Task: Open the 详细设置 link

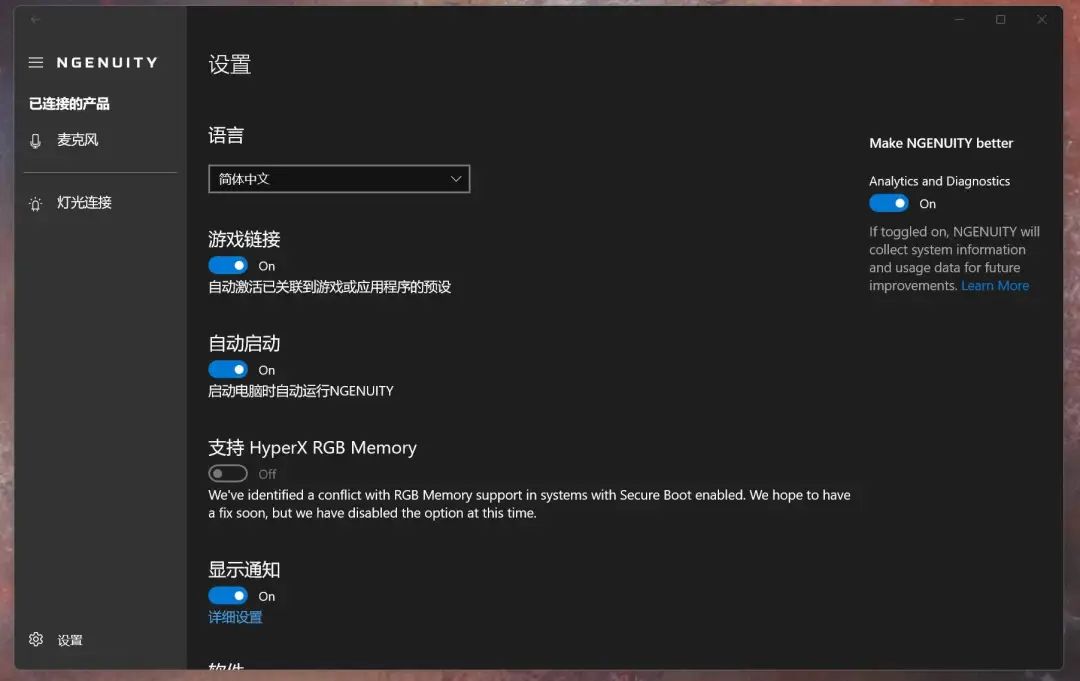Action: 236,617
